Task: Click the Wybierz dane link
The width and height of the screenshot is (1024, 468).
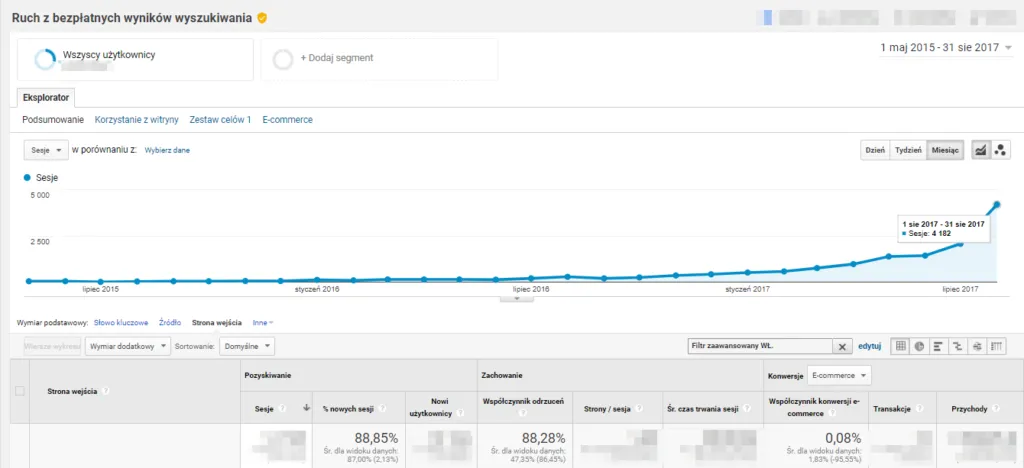Action: [167, 150]
